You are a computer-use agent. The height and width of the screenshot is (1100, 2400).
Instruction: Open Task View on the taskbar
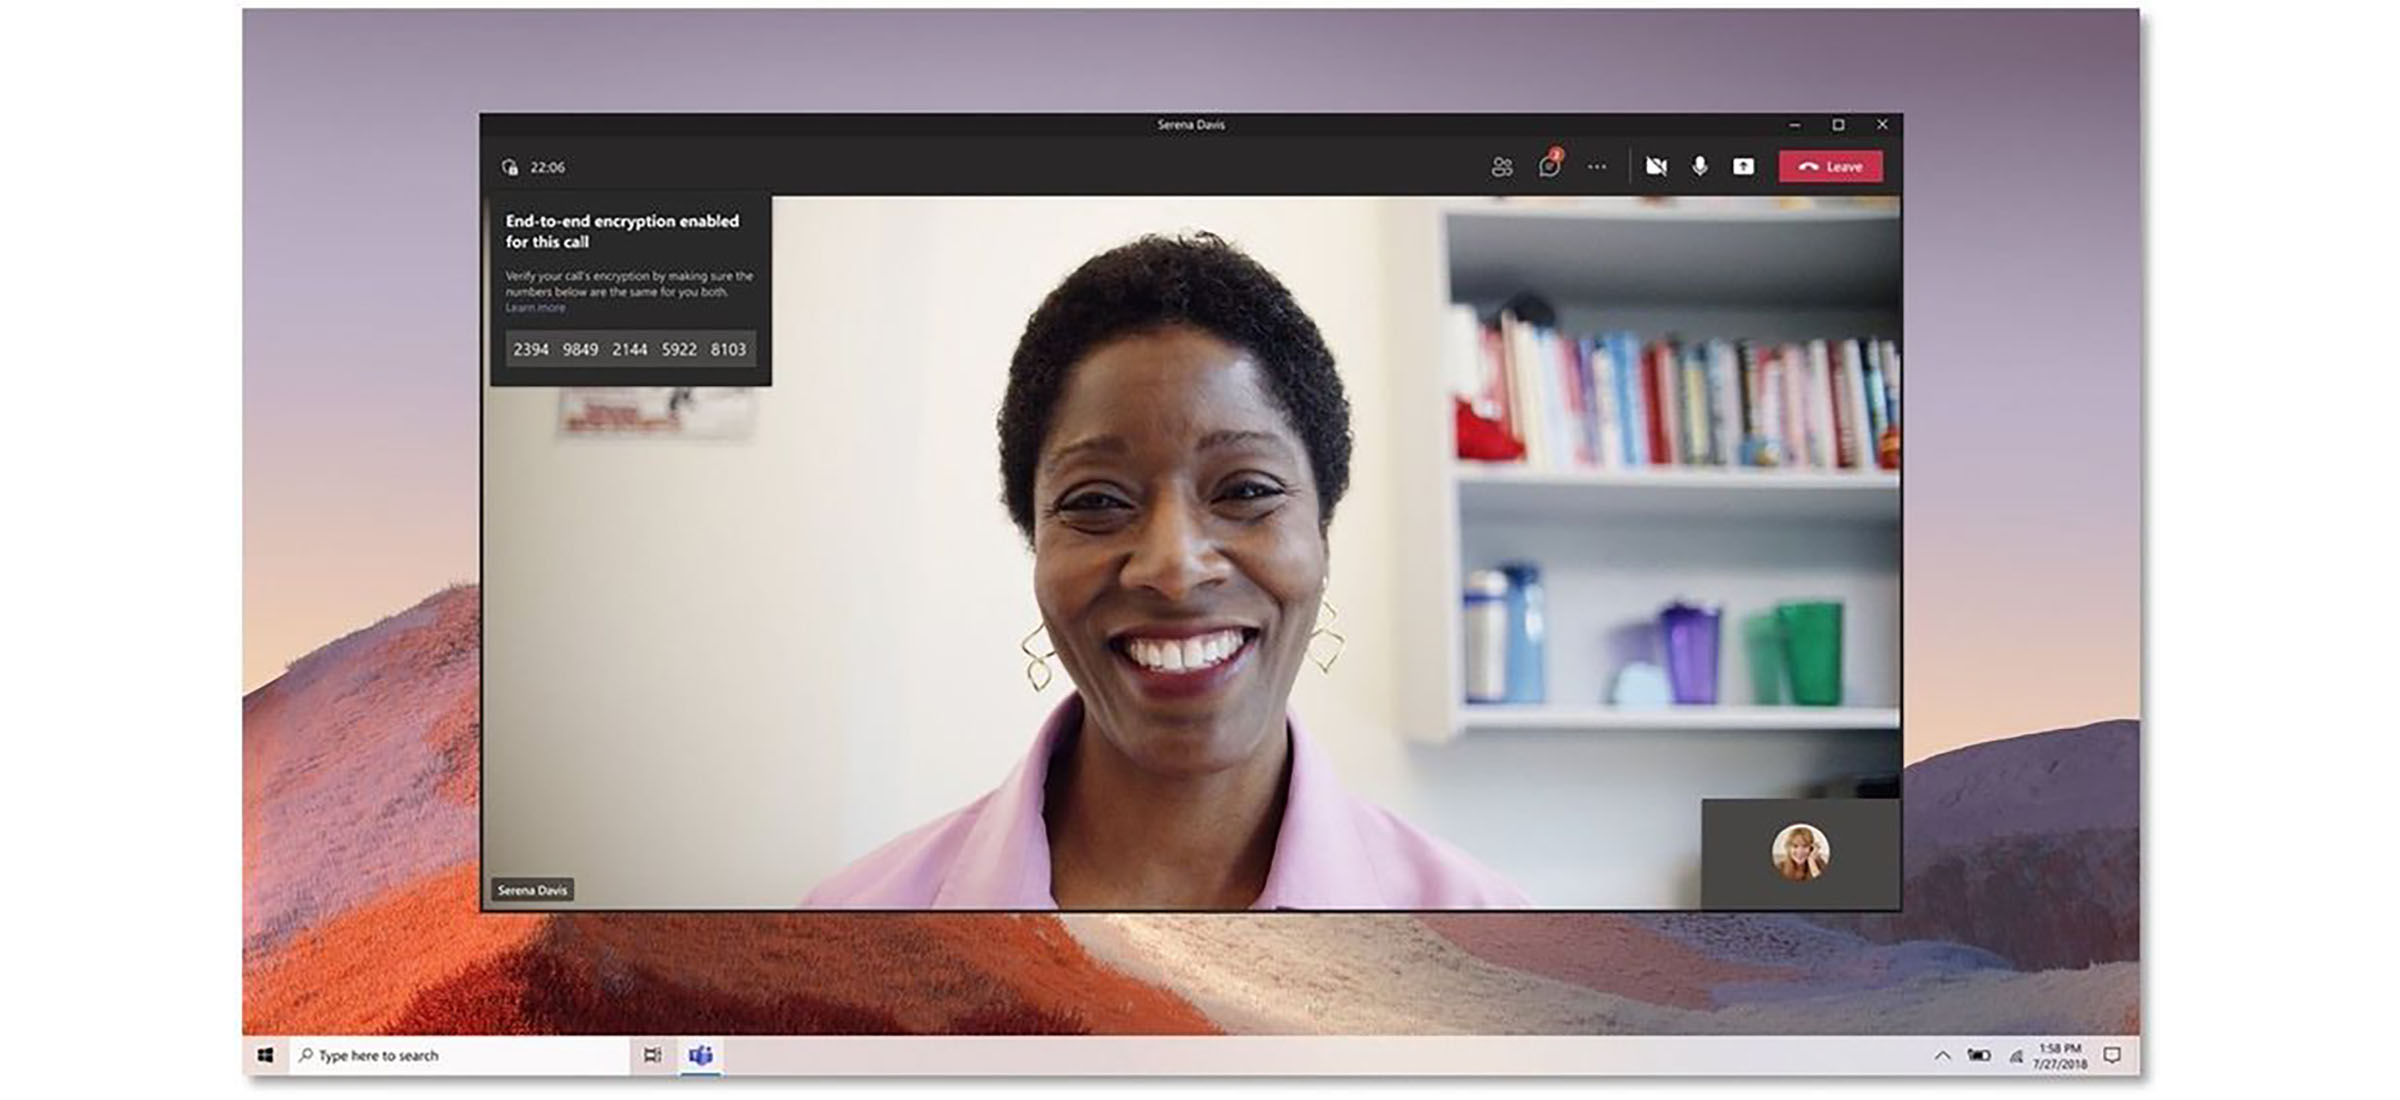(652, 1055)
